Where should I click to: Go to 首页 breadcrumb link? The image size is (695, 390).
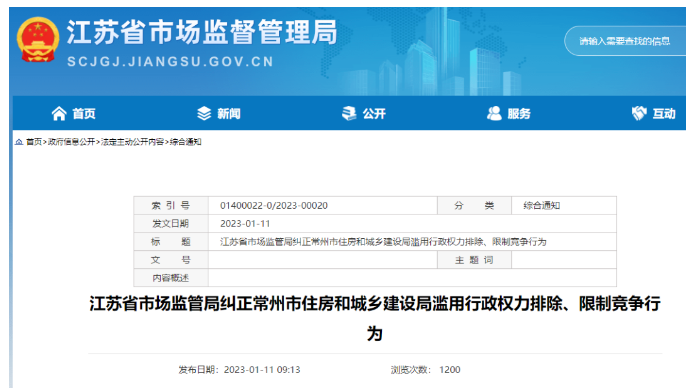click(x=34, y=142)
